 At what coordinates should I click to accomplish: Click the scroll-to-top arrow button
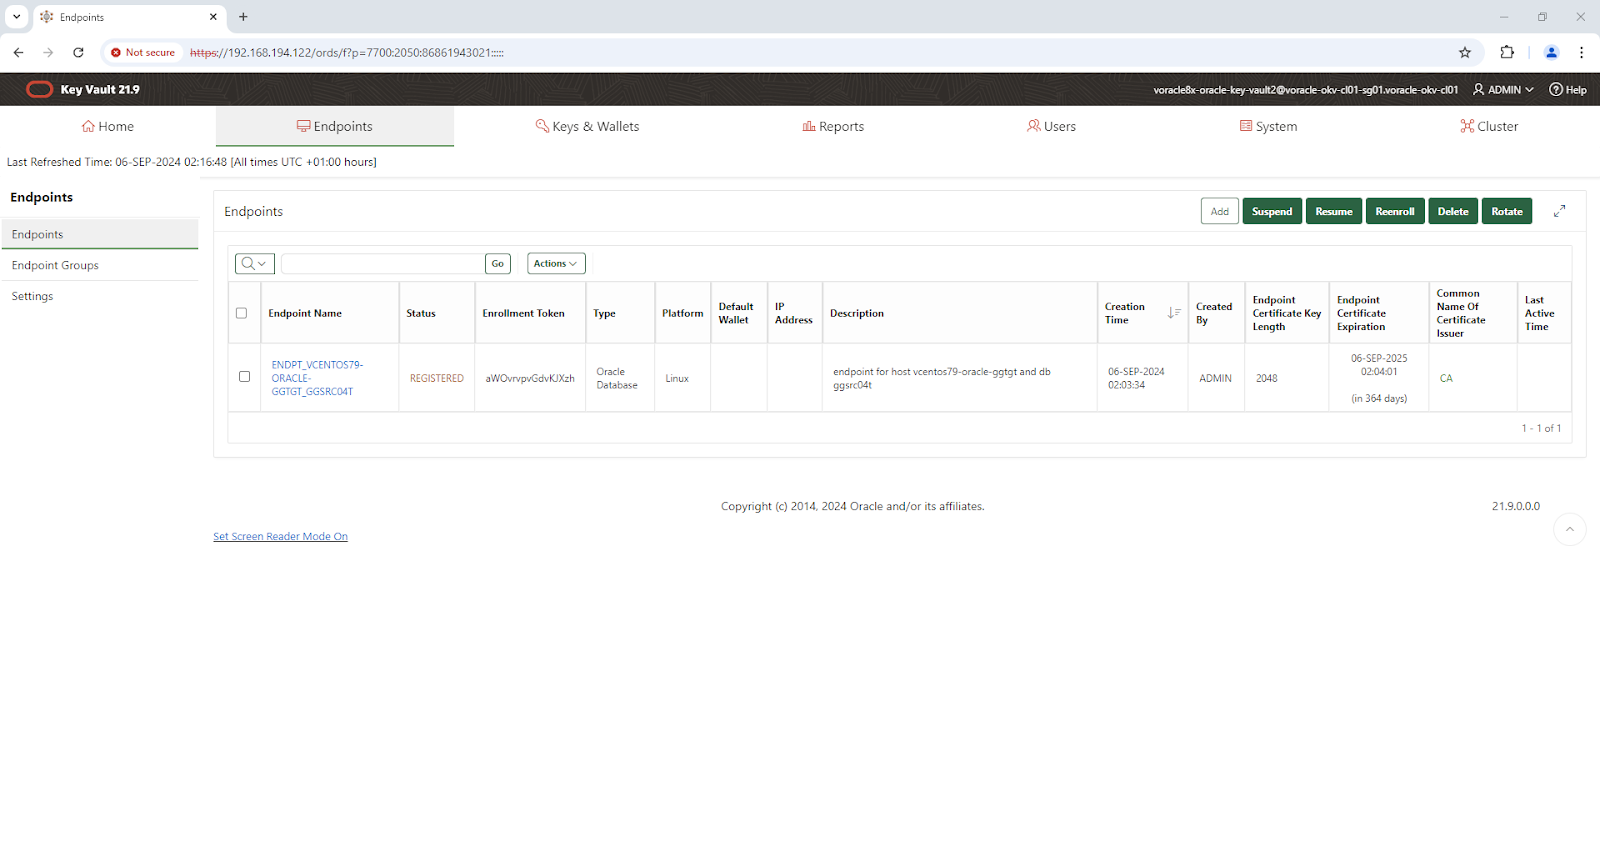tap(1570, 529)
